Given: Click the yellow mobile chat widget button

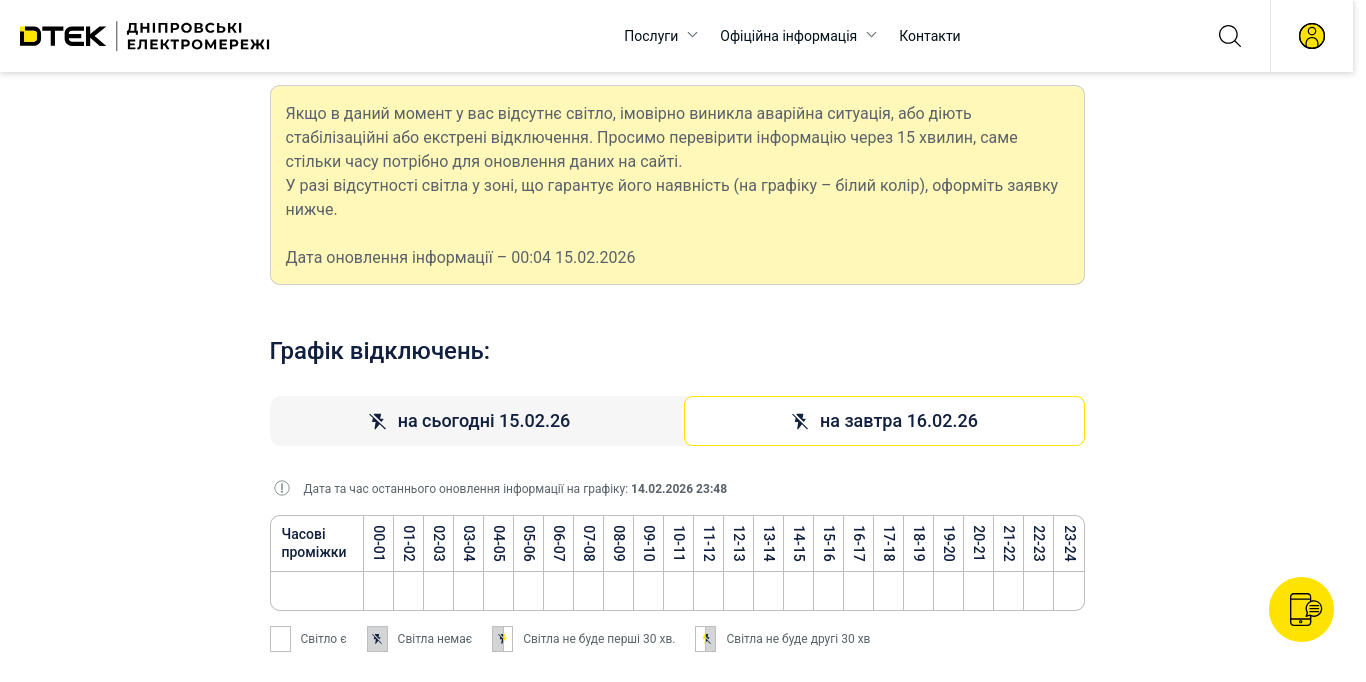Looking at the screenshot, I should (1301, 609).
